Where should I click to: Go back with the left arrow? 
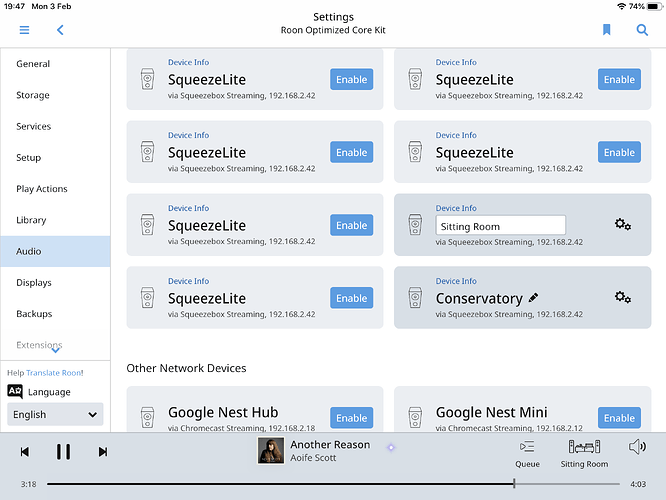(x=60, y=30)
